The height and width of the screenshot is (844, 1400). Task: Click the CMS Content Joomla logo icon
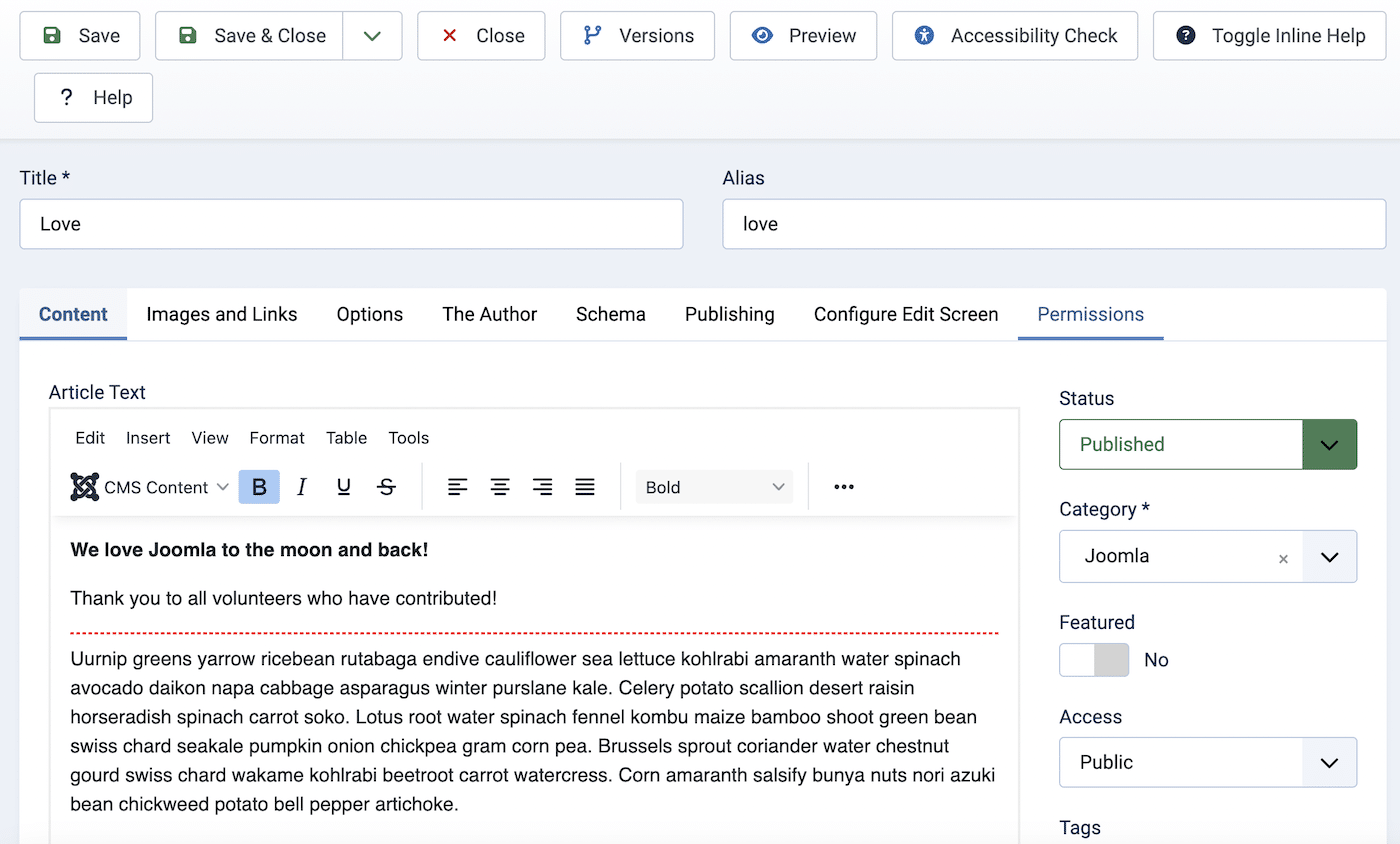click(84, 487)
